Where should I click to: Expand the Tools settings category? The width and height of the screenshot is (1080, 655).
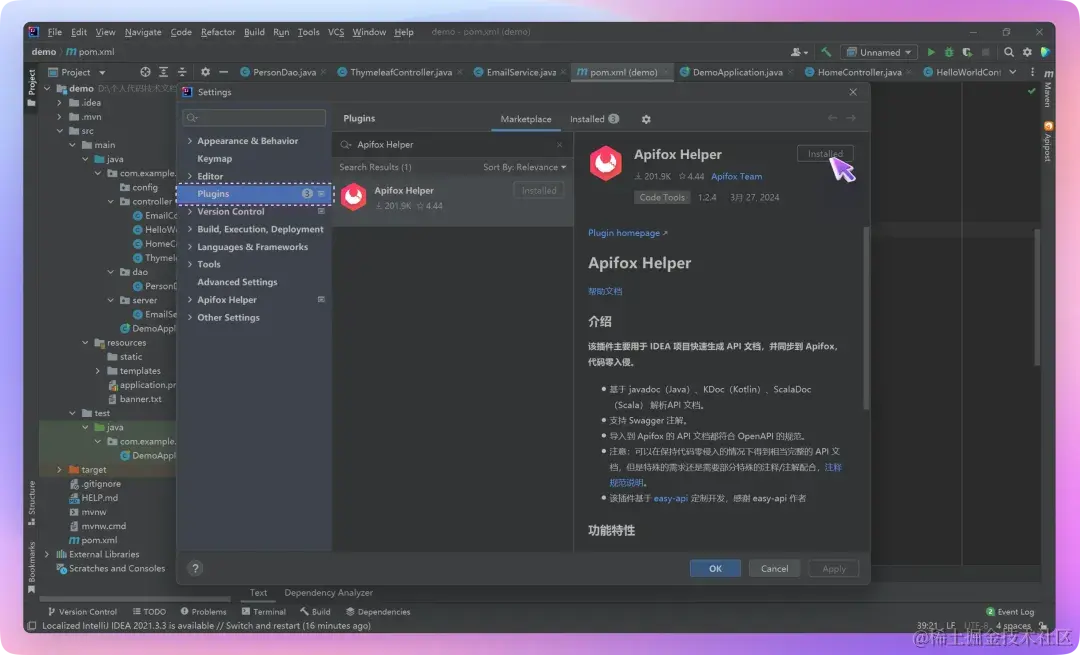[190, 264]
